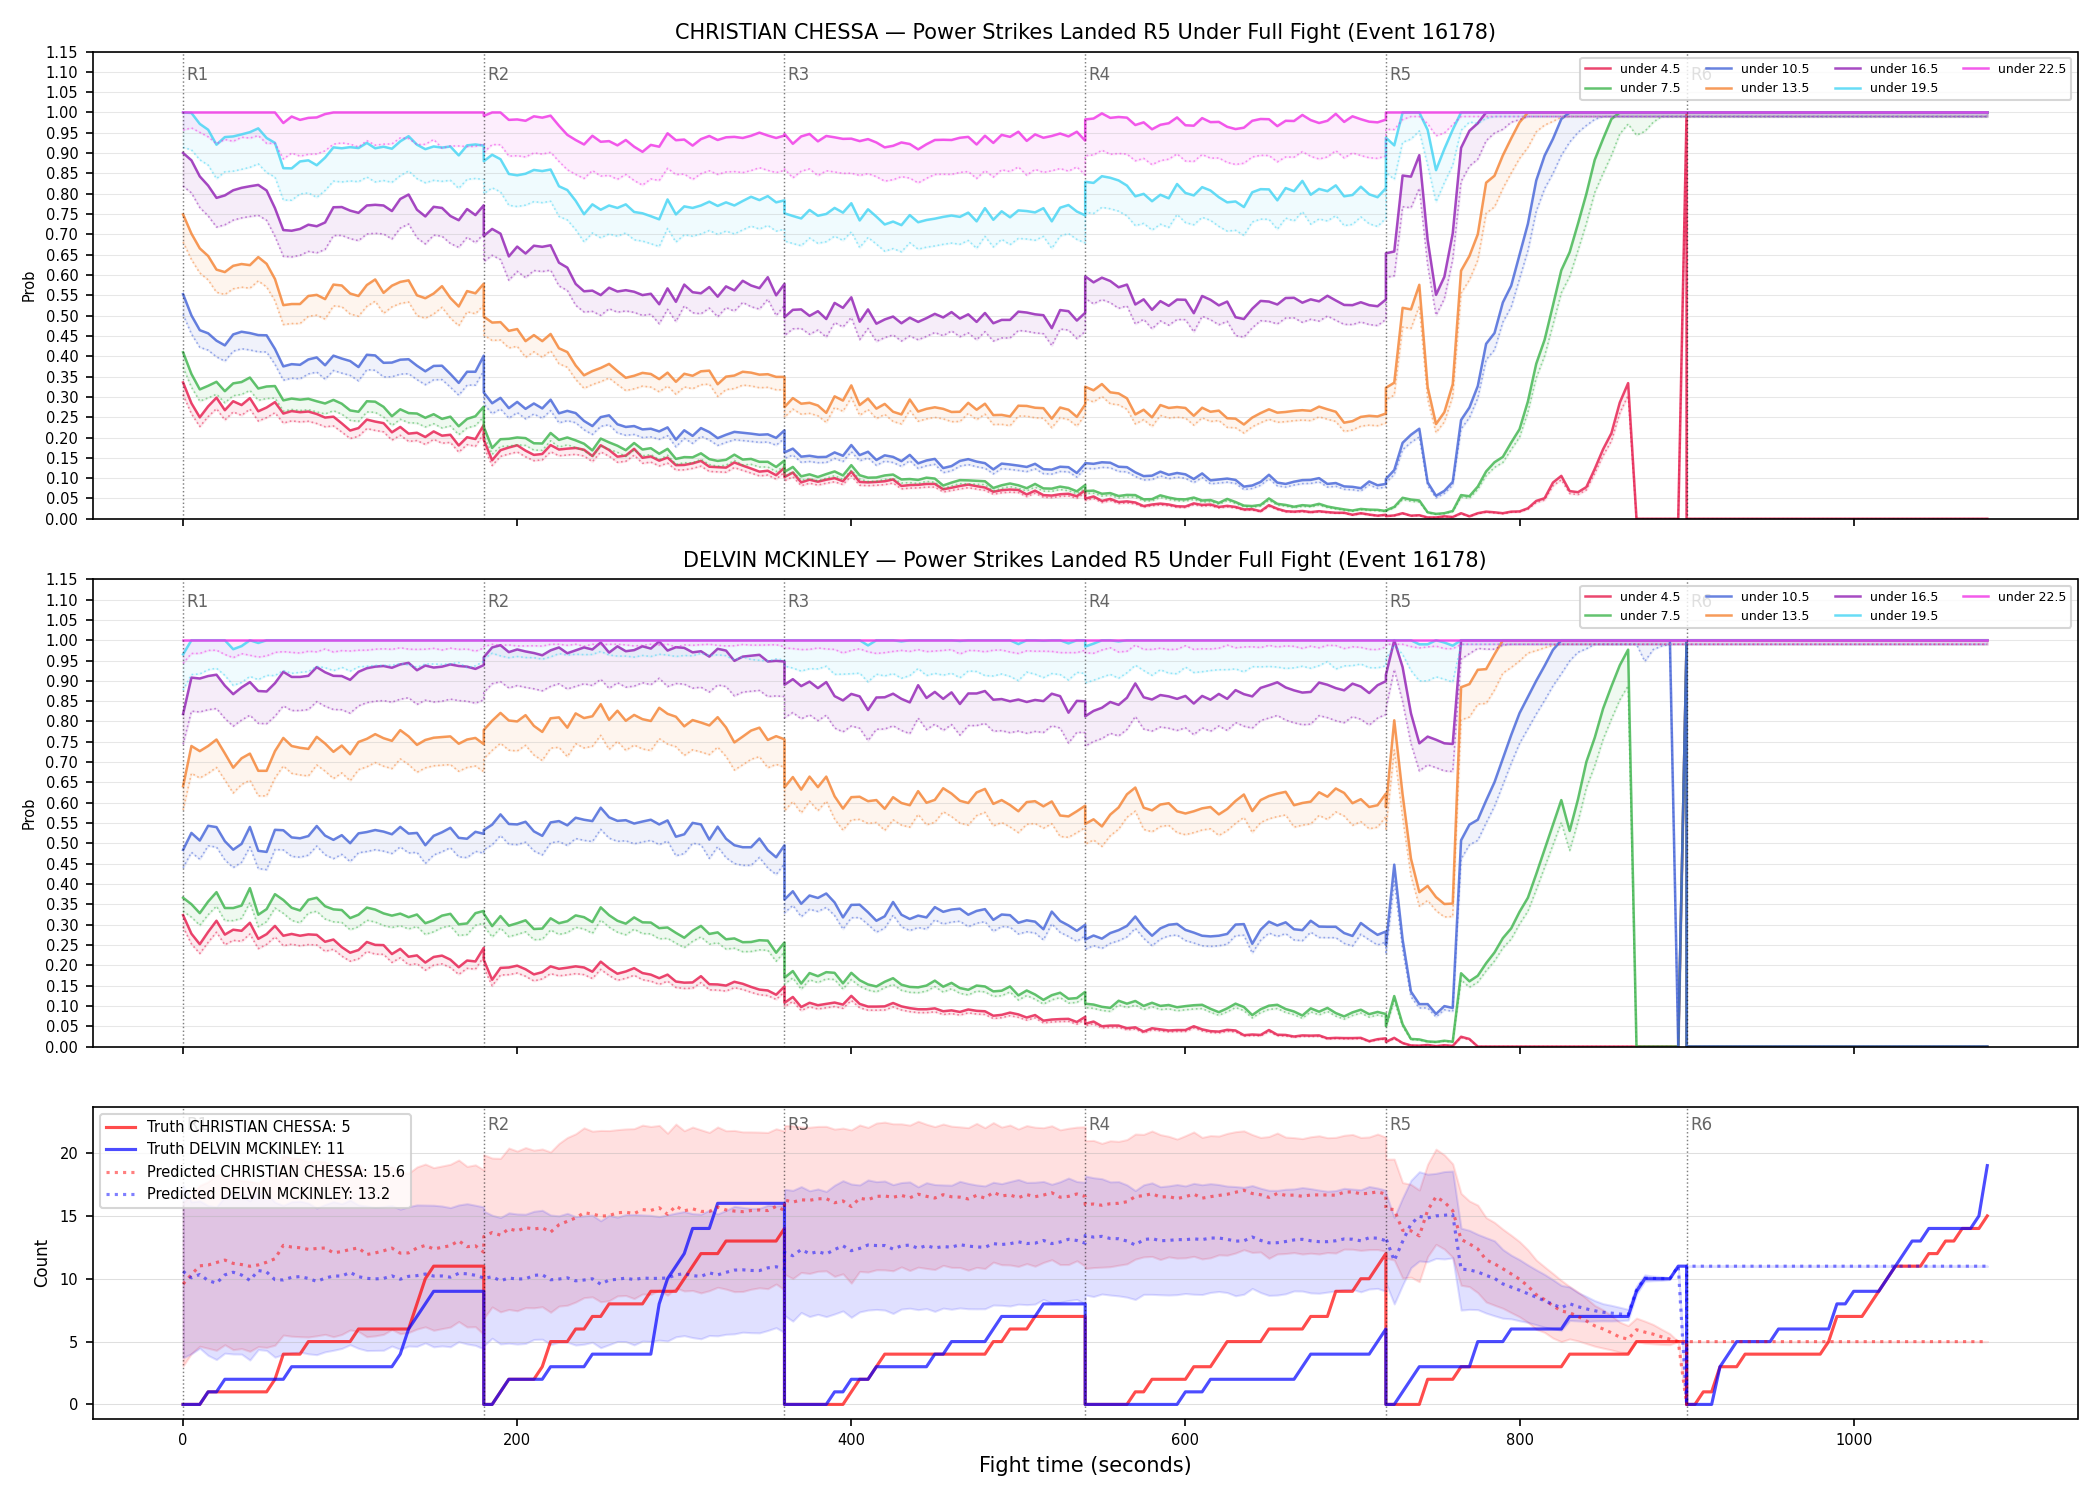Select the R5 marker in the MCKINLEY chart
The height and width of the screenshot is (1500, 2100).
pyautogui.click(x=1400, y=601)
